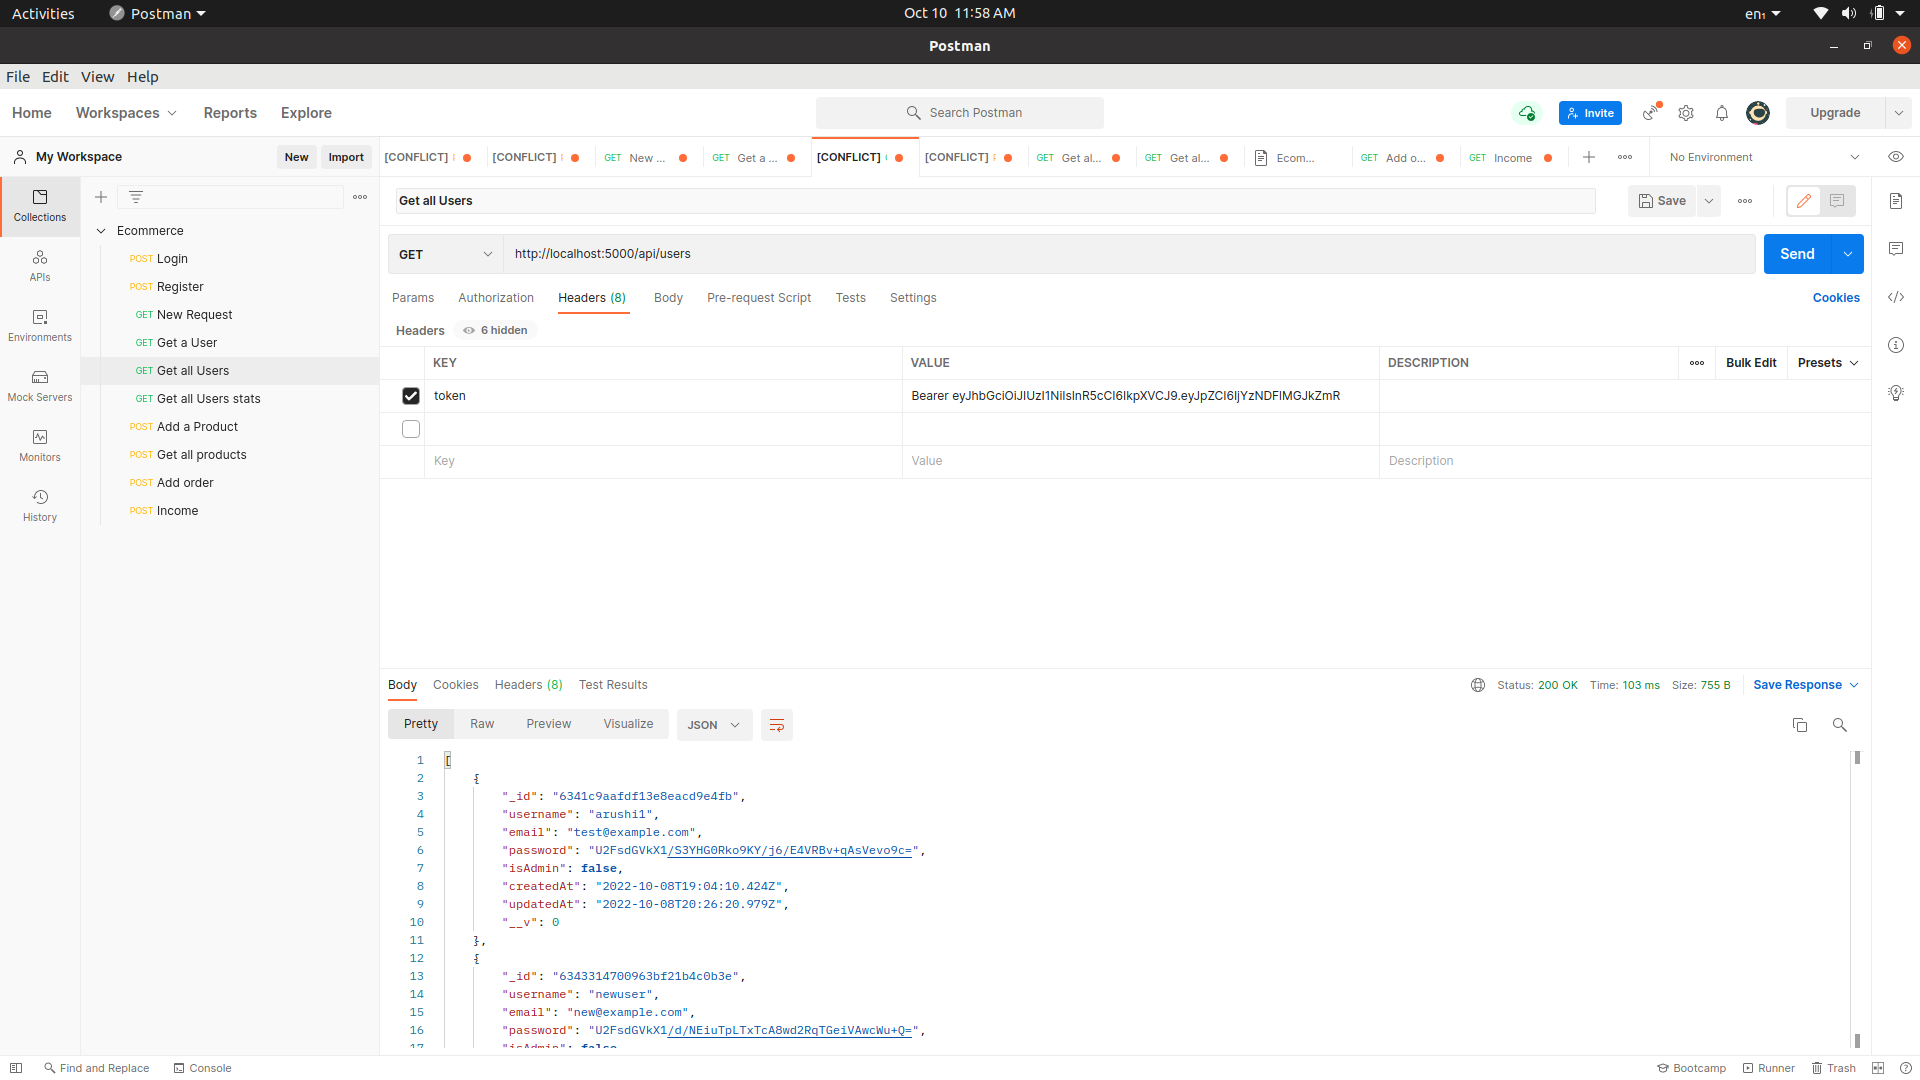
Task: Open the APIs sidebar section
Action: click(x=40, y=266)
